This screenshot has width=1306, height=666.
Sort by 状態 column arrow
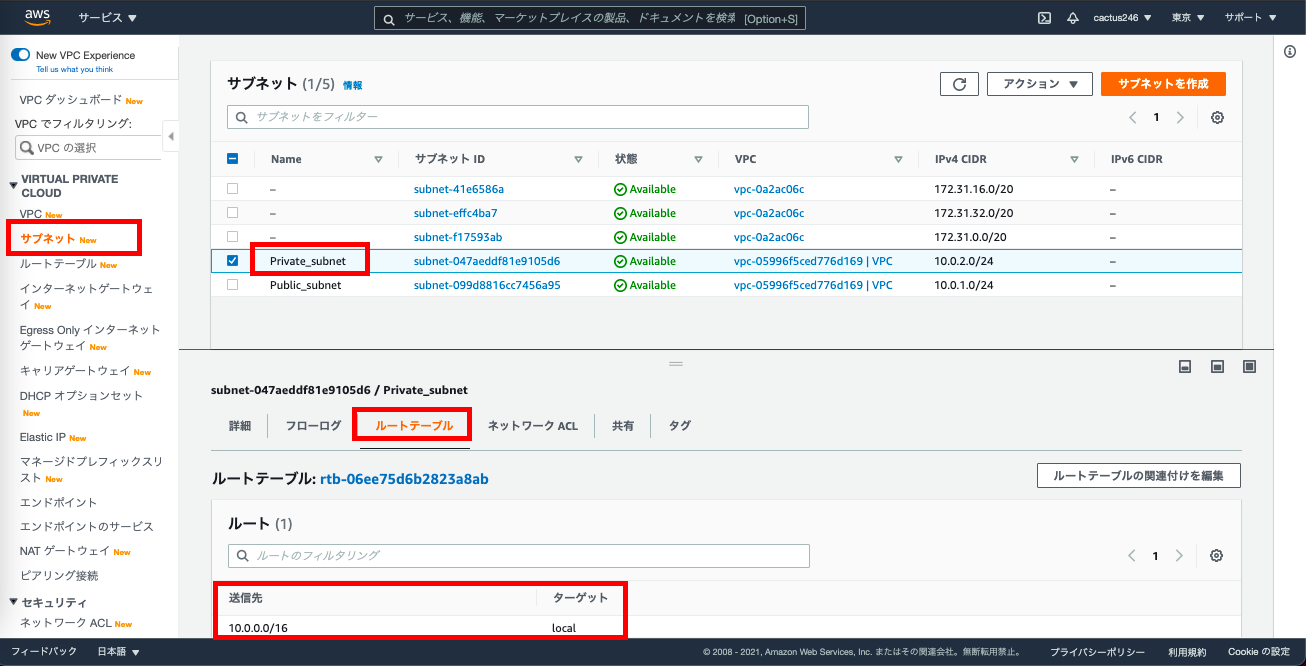click(698, 159)
